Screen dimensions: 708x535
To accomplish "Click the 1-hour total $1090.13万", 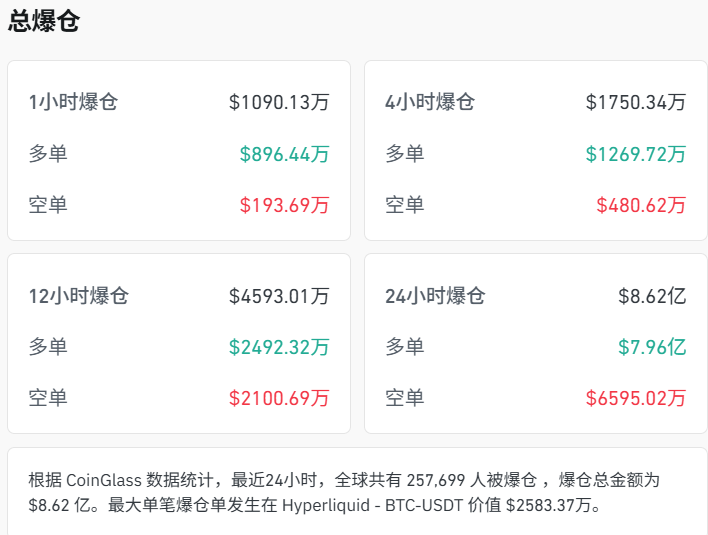I will pyautogui.click(x=279, y=102).
